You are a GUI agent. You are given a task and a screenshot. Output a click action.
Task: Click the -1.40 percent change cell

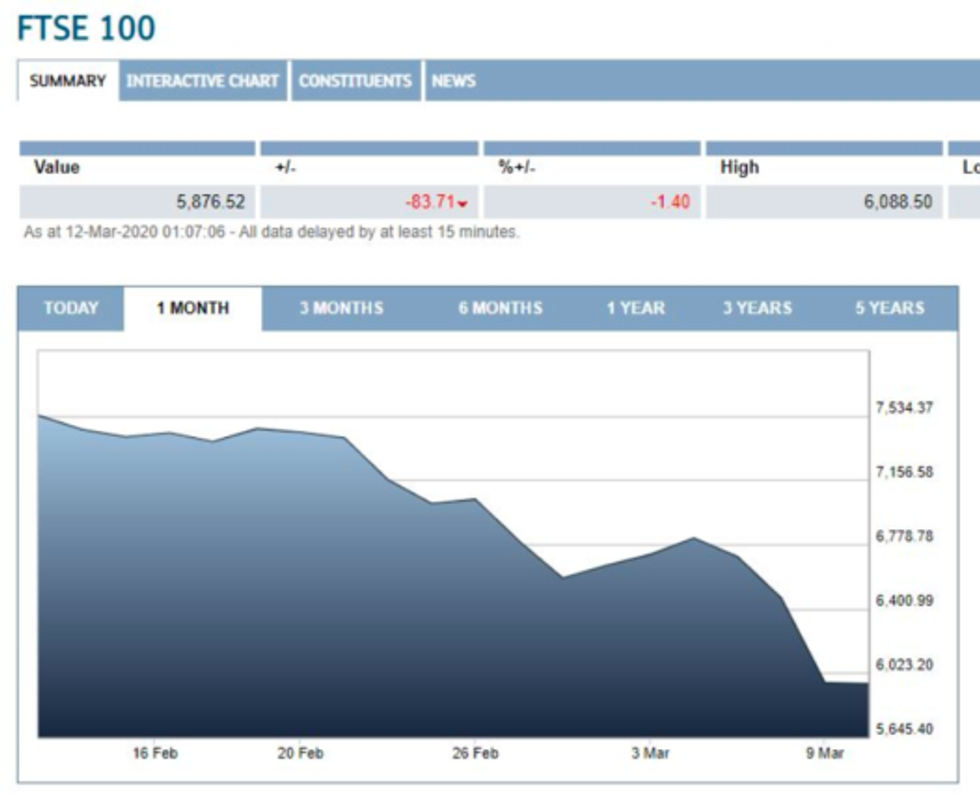pos(669,202)
